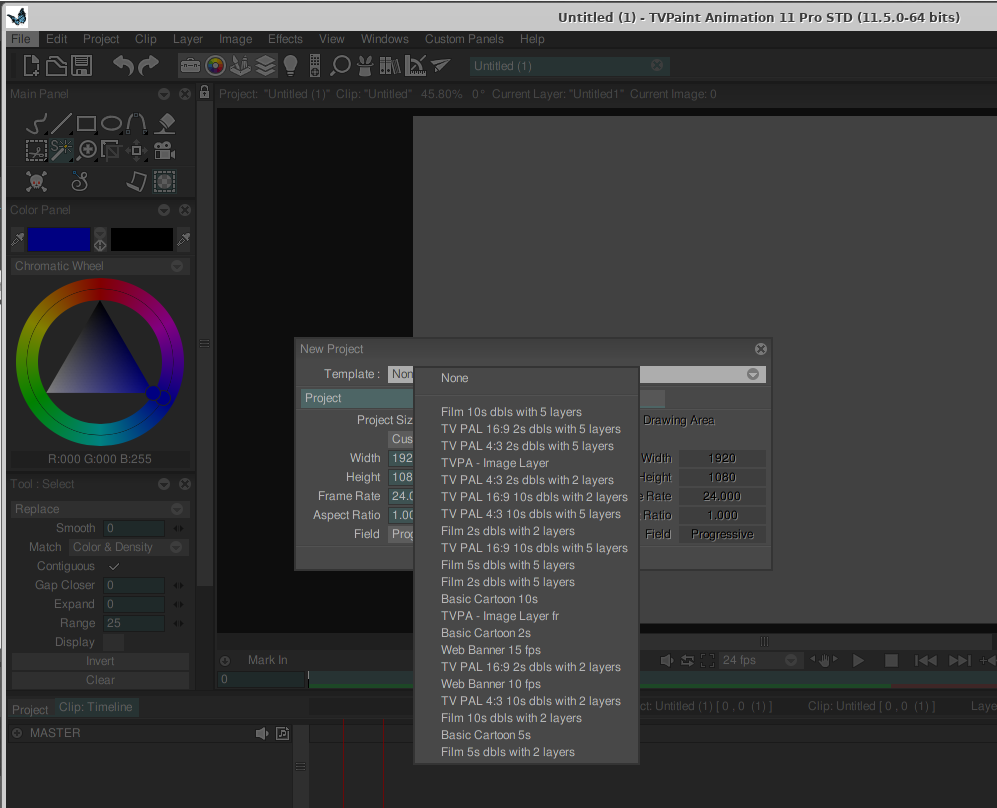Select the crop tool in Main Panel

(x=111, y=151)
